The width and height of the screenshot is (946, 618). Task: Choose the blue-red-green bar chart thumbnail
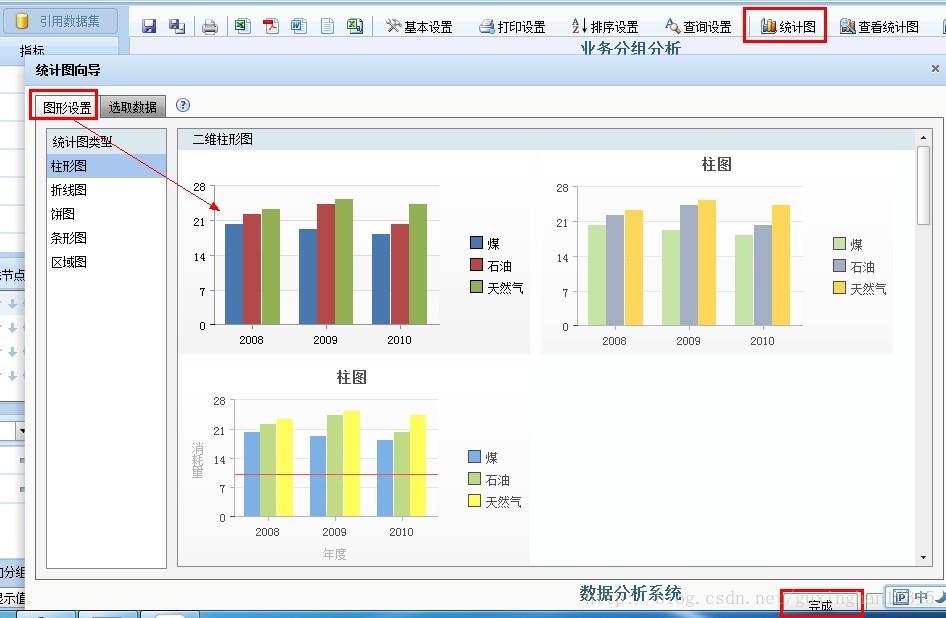[355, 253]
